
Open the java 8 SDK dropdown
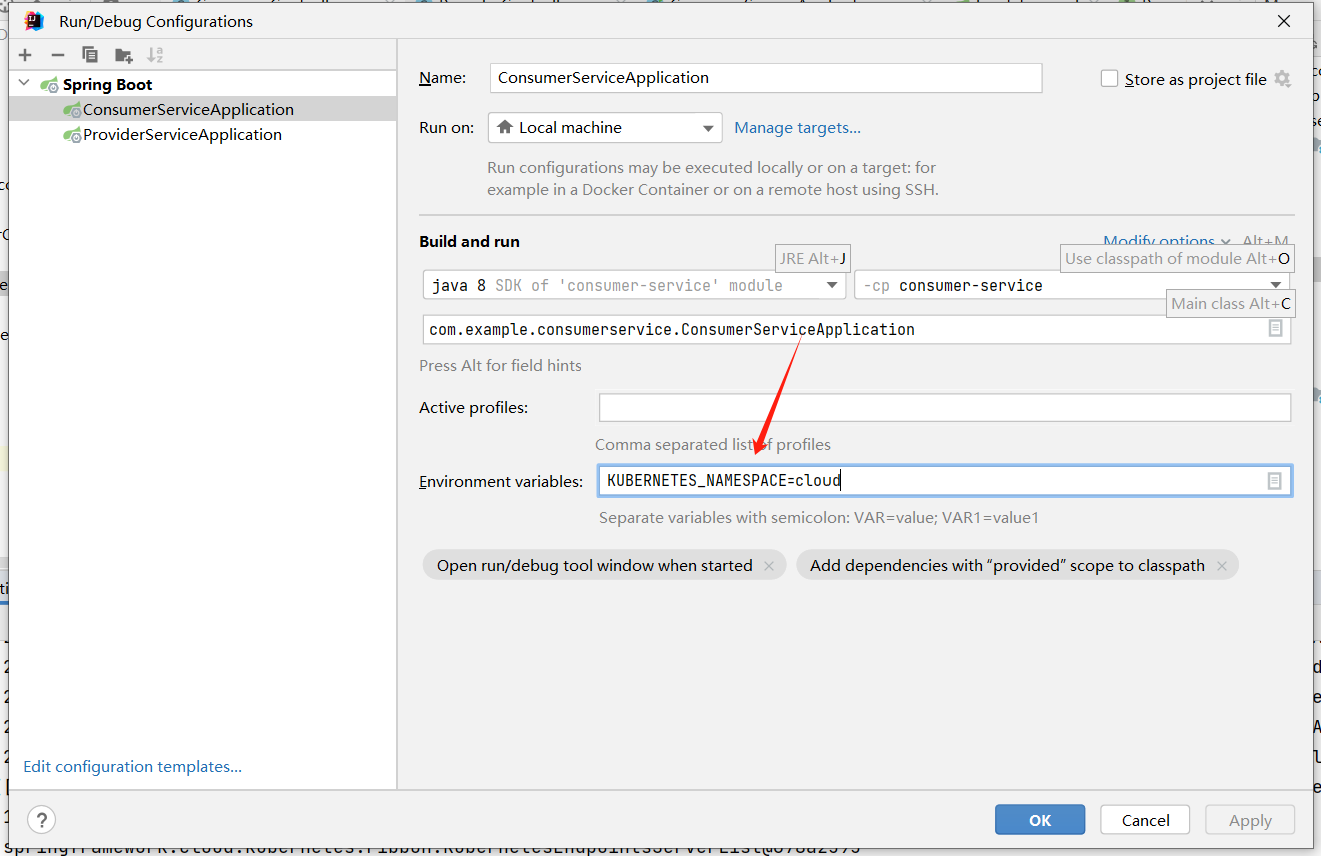(x=634, y=285)
